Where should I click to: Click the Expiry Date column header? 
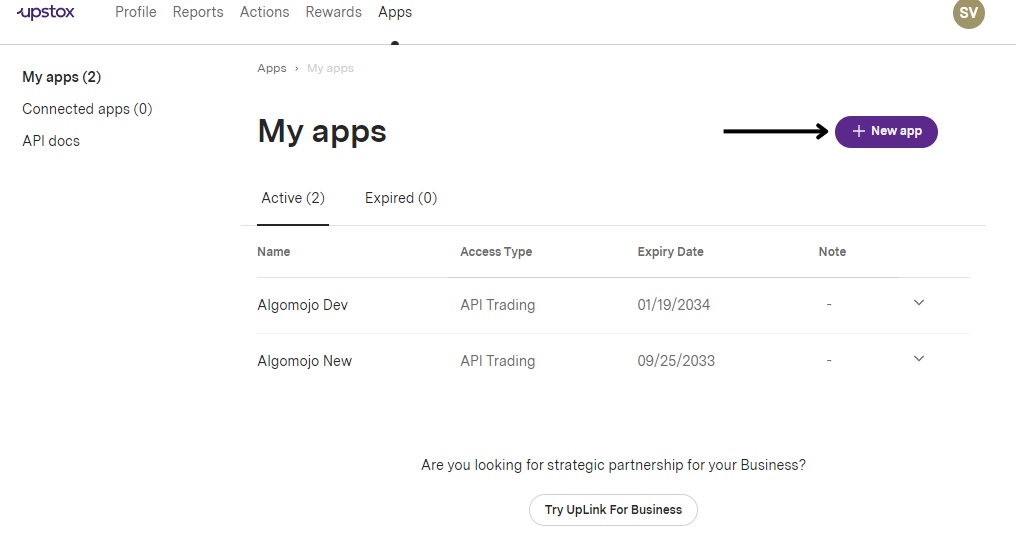(x=670, y=252)
